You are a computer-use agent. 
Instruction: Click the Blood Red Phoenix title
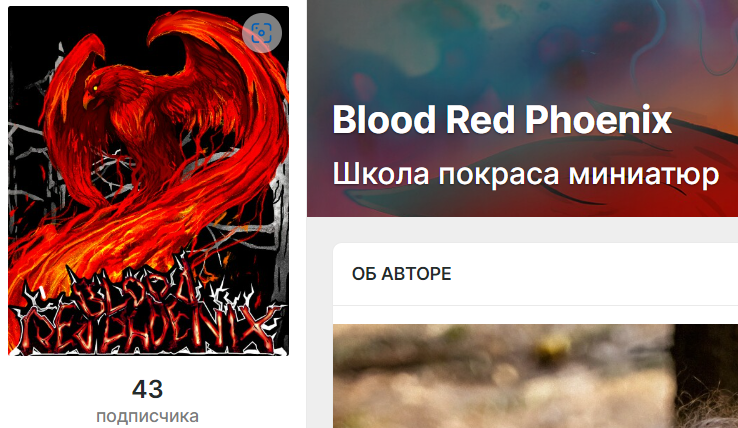(x=502, y=120)
